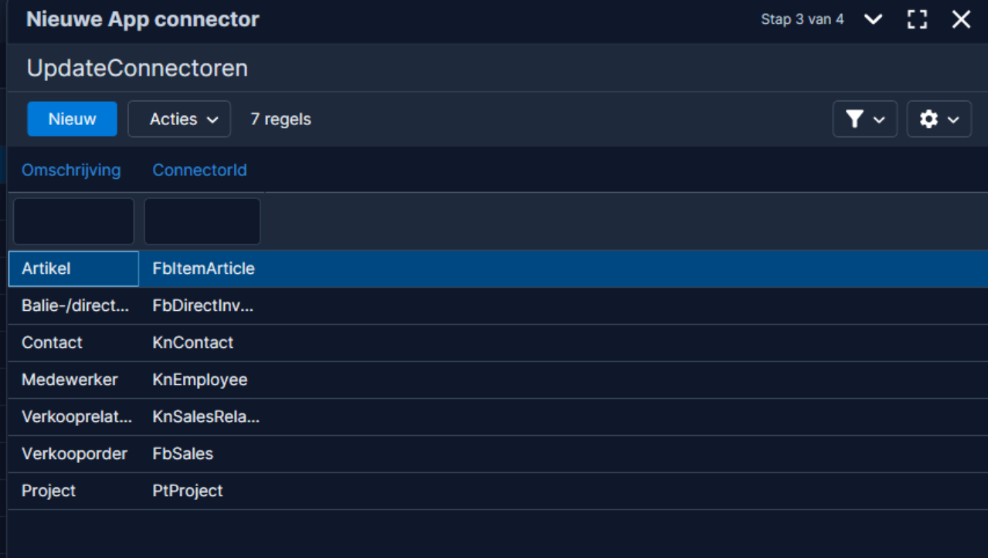Open the Acties dropdown menu
988x558 pixels.
[179, 119]
